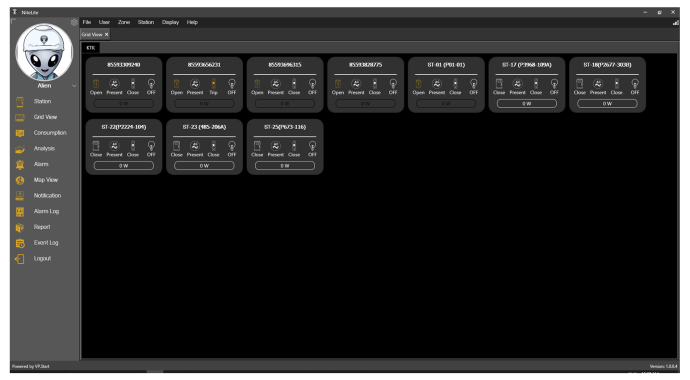This screenshot has width=690, height=380.
Task: Click the orange door Open icon on 85593656231
Action: [176, 84]
